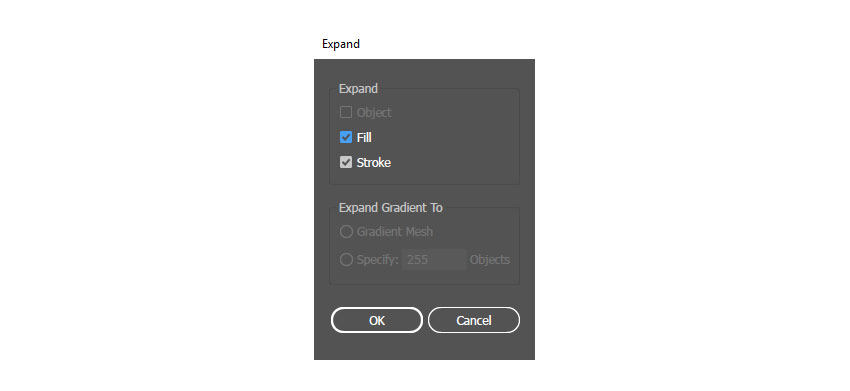
Task: Confirm expansion with the OK button
Action: coord(377,320)
